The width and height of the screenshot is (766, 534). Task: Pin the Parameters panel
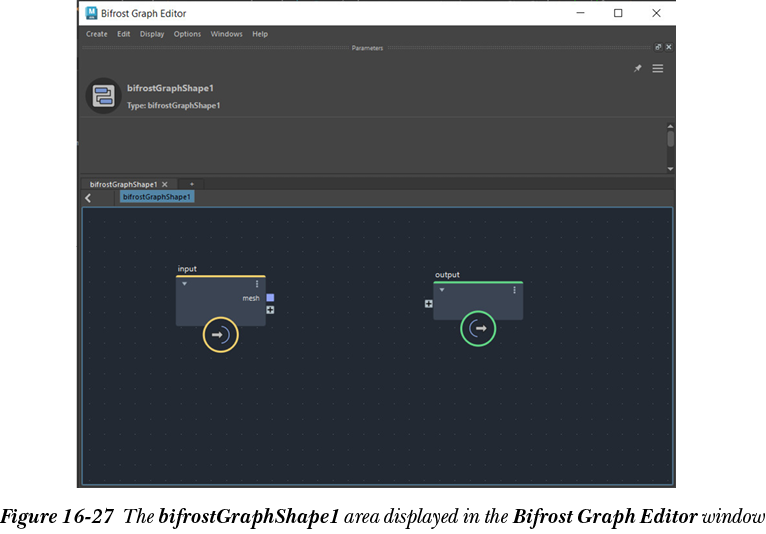point(638,68)
